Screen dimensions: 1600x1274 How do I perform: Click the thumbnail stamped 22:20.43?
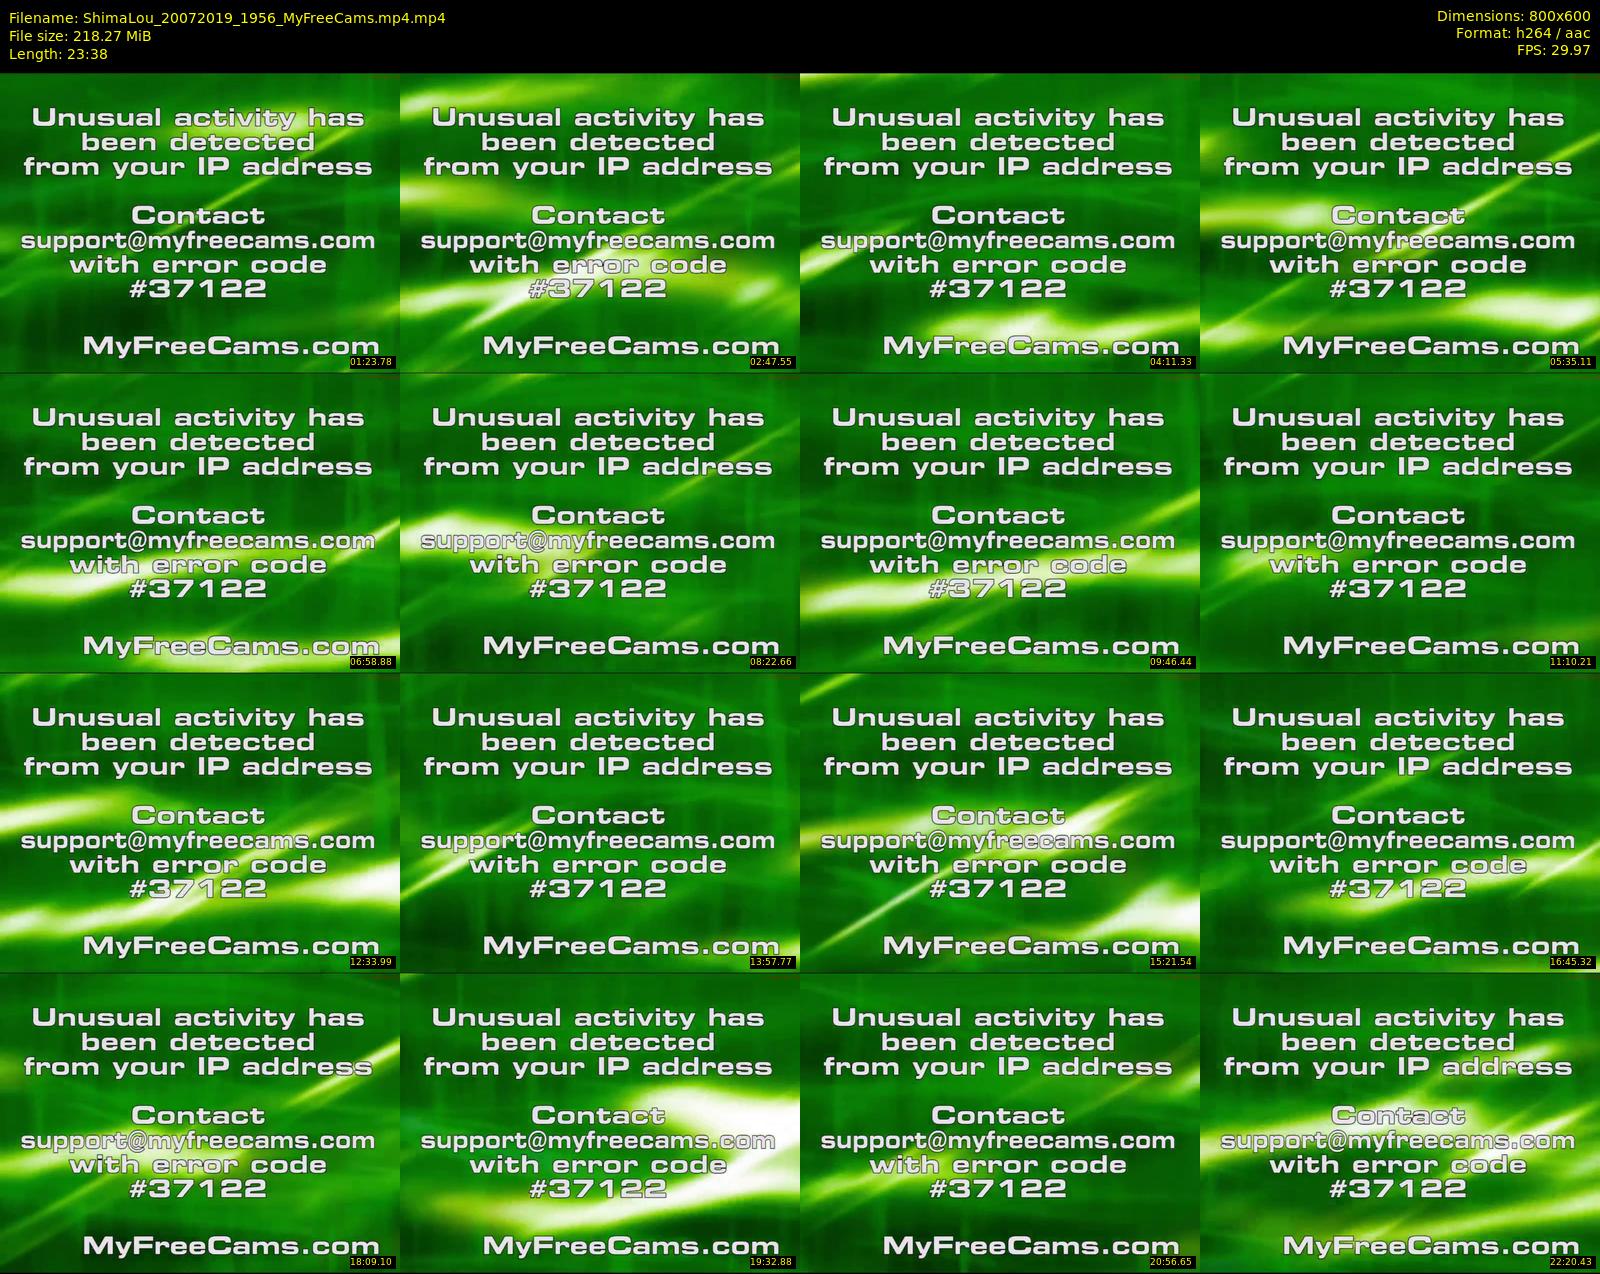pos(1400,1122)
